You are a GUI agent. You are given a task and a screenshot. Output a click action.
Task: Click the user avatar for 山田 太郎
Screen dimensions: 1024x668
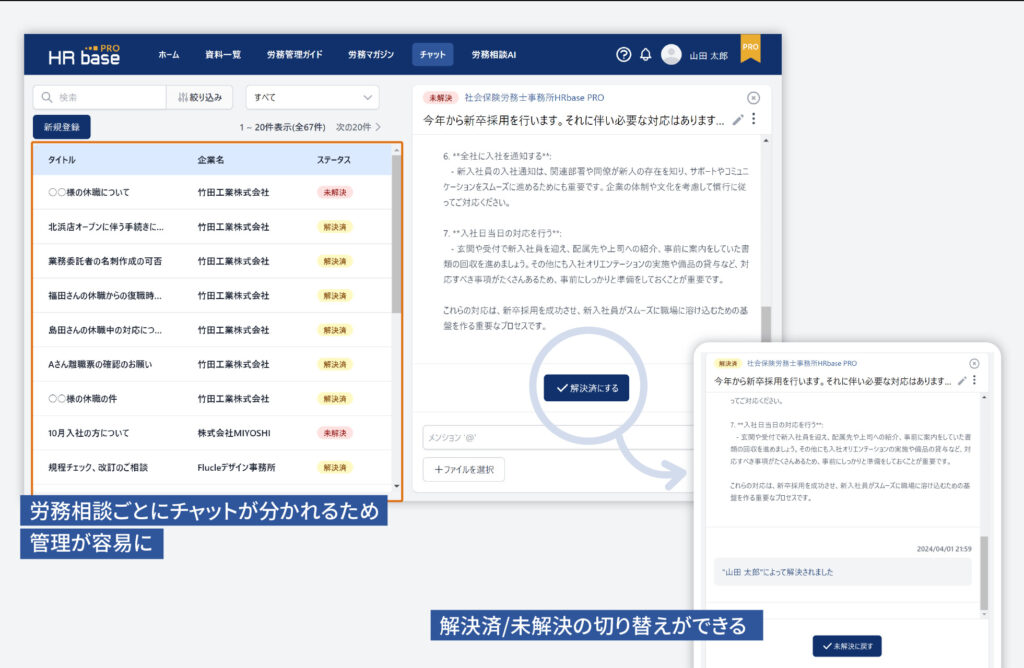coord(671,55)
